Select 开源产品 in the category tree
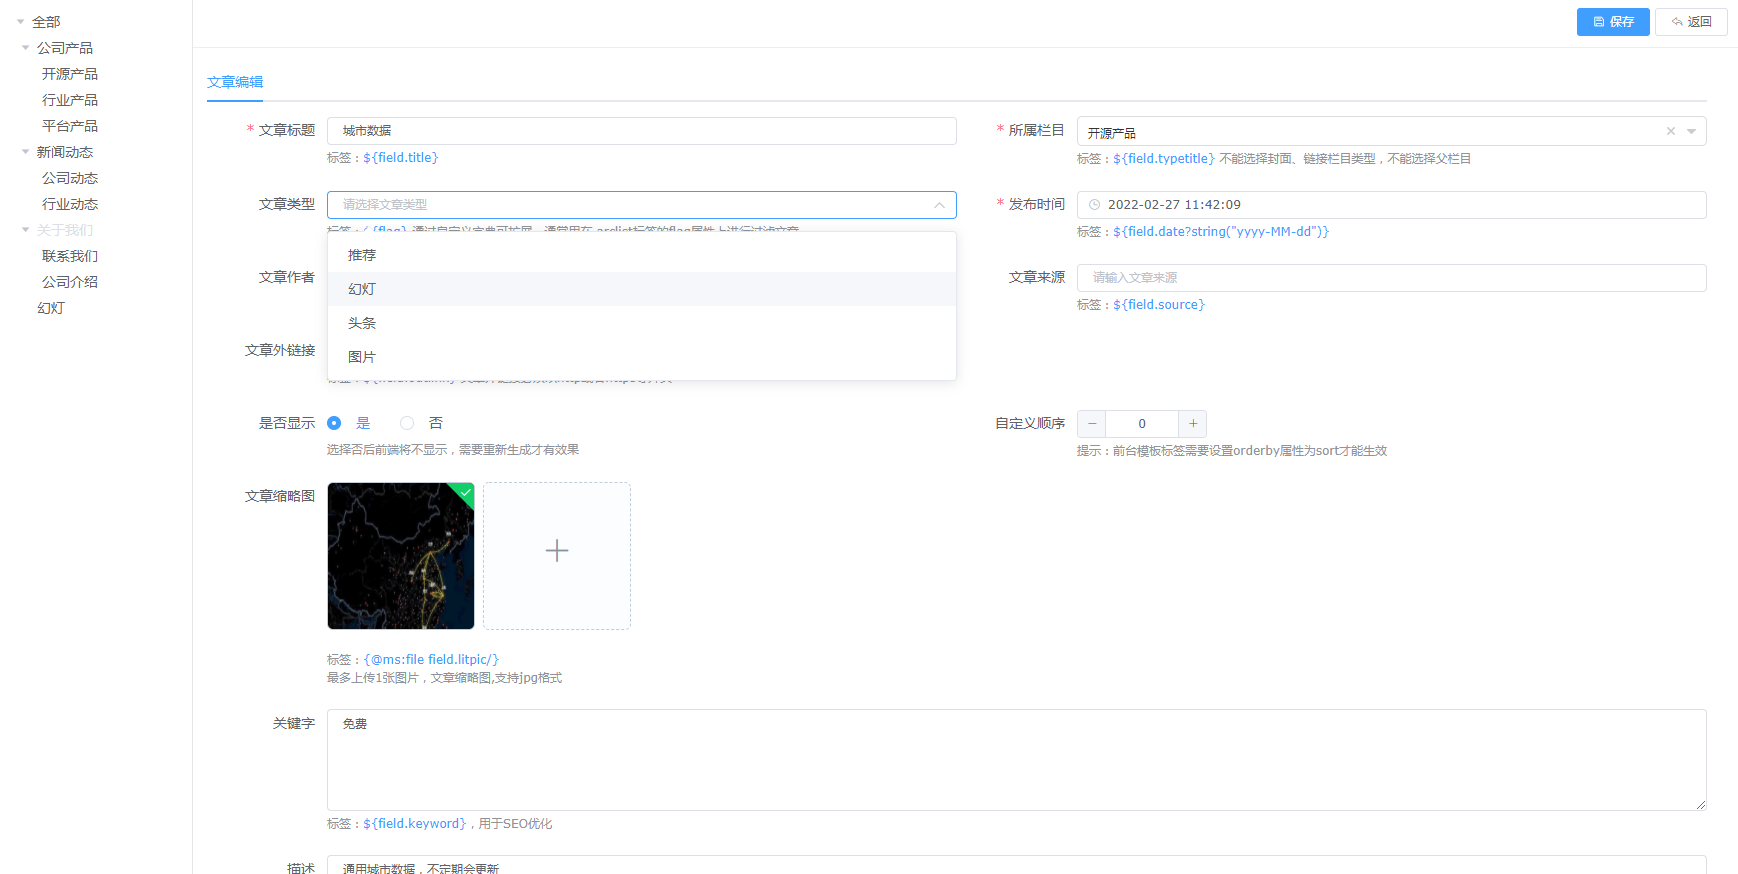The width and height of the screenshot is (1738, 874). click(70, 74)
